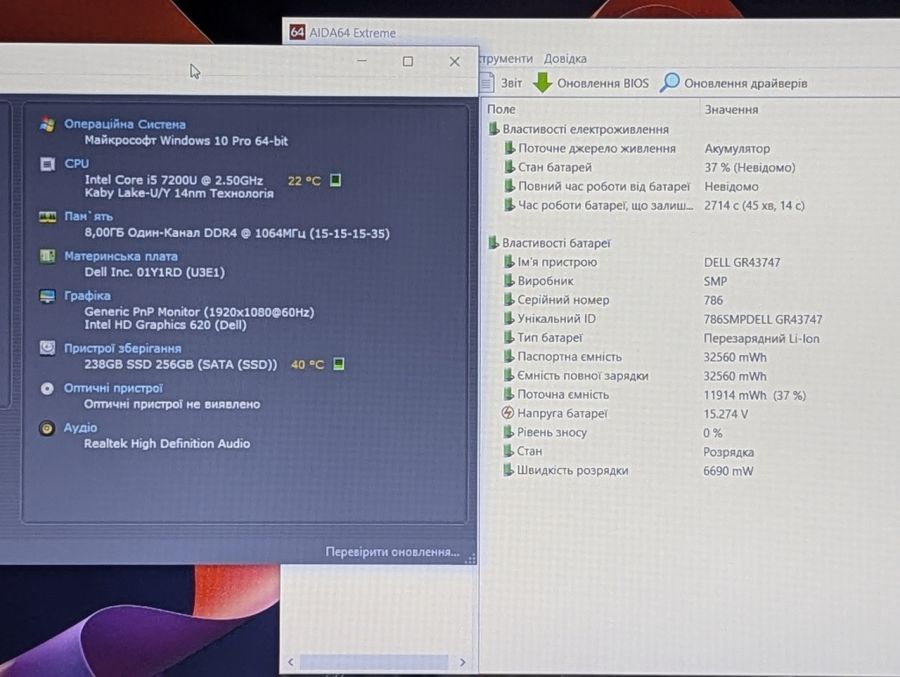Viewport: 900px width, 677px height.
Task: Click the CPU chip icon
Action: (x=47, y=164)
